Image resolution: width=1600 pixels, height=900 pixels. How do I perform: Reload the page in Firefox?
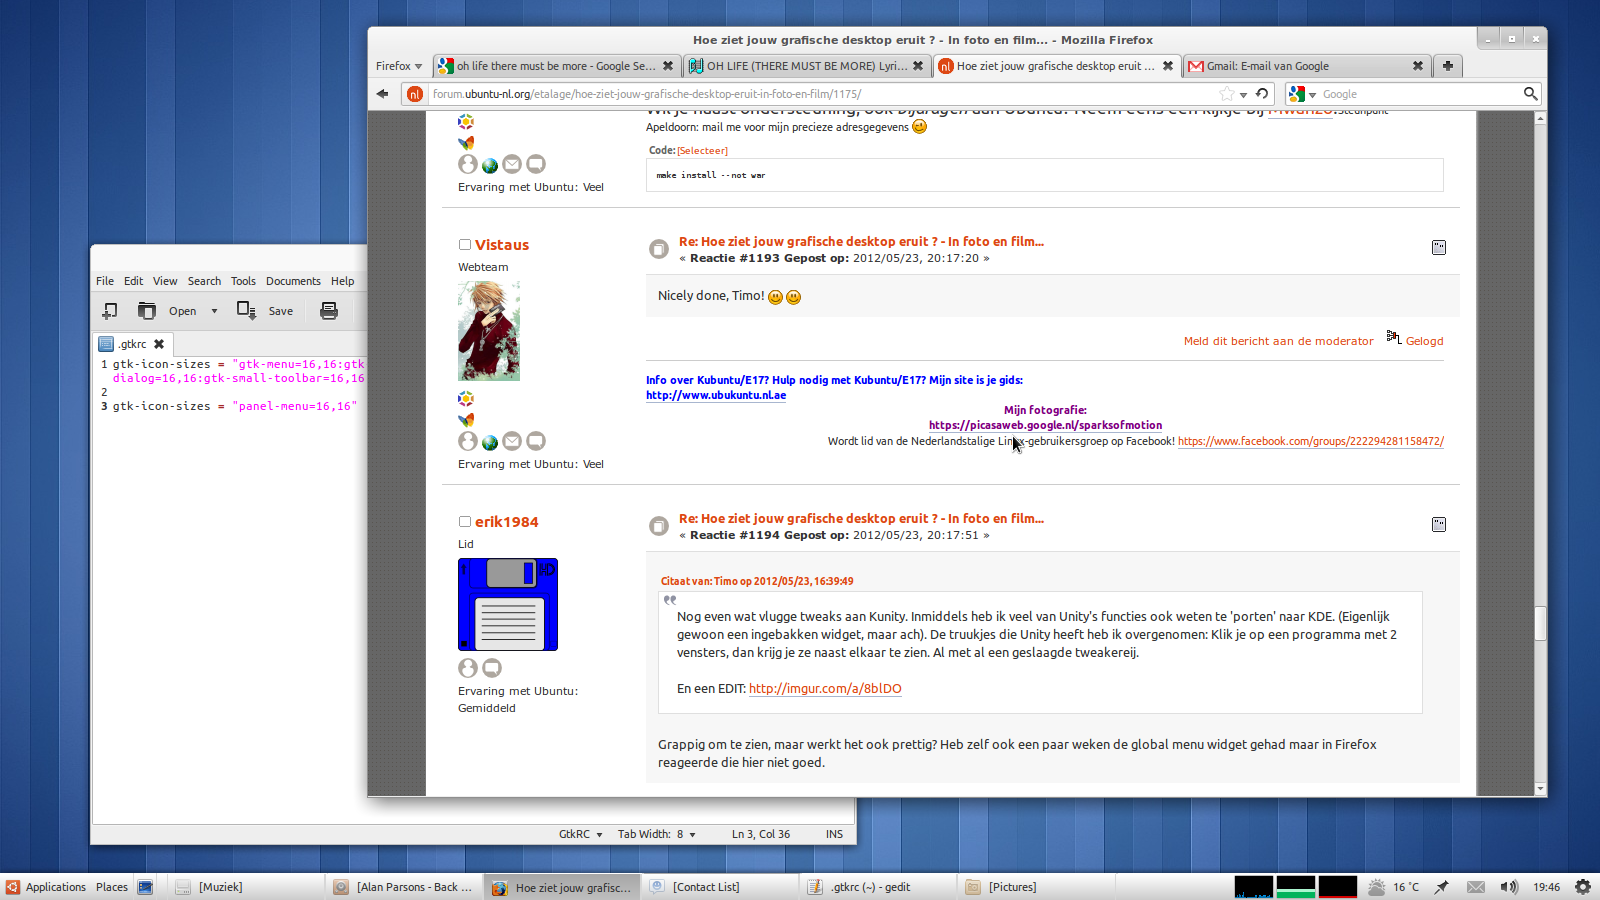[x=1262, y=94]
